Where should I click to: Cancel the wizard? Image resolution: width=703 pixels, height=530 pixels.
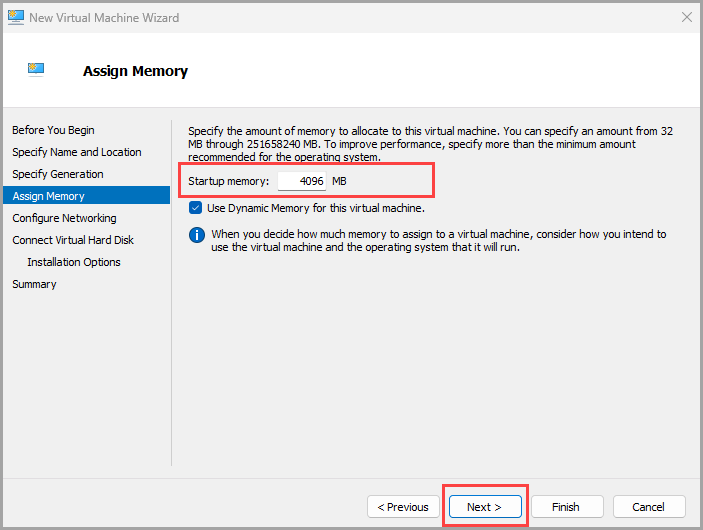[649, 507]
